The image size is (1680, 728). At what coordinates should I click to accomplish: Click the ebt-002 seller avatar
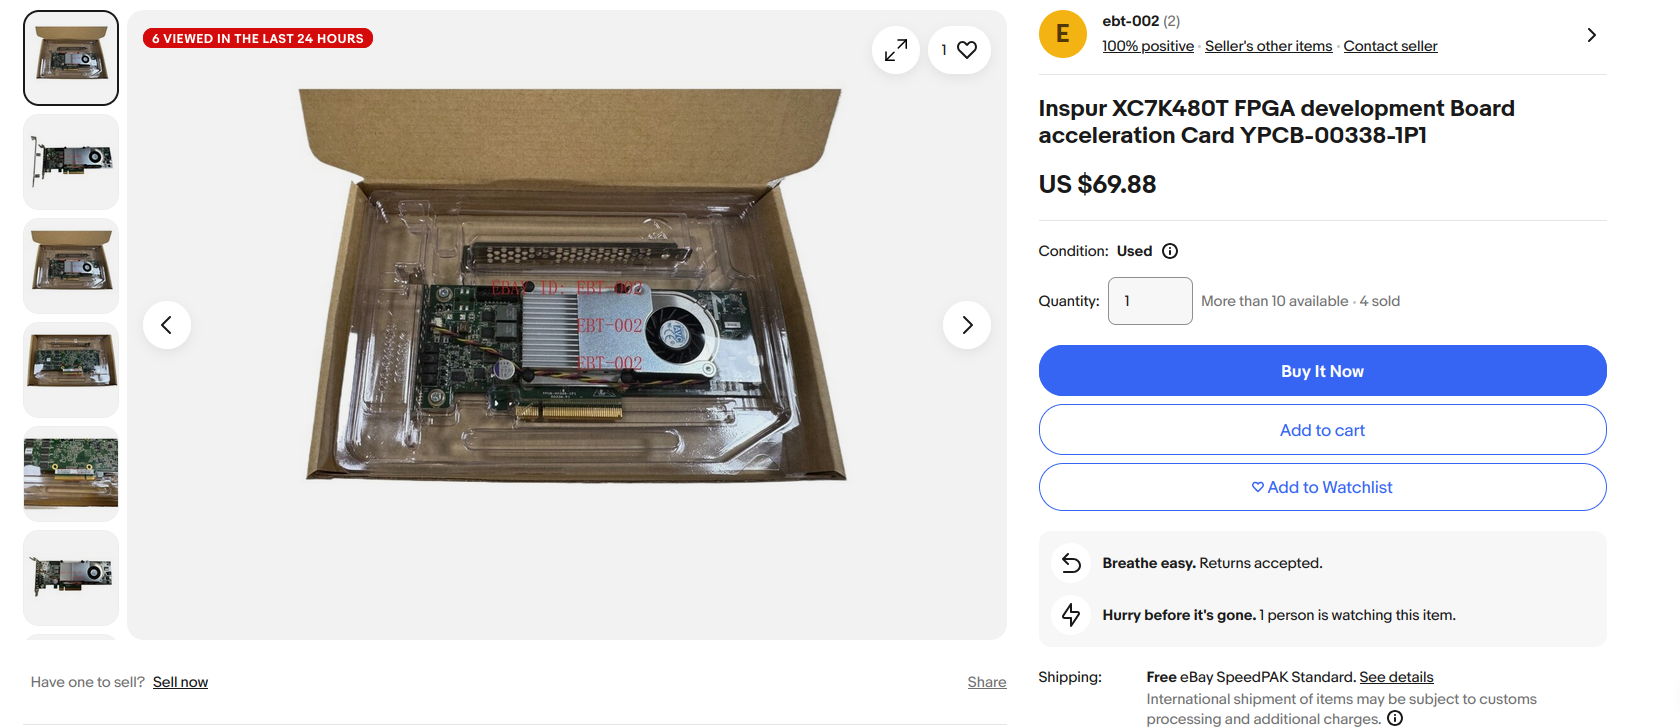point(1062,33)
